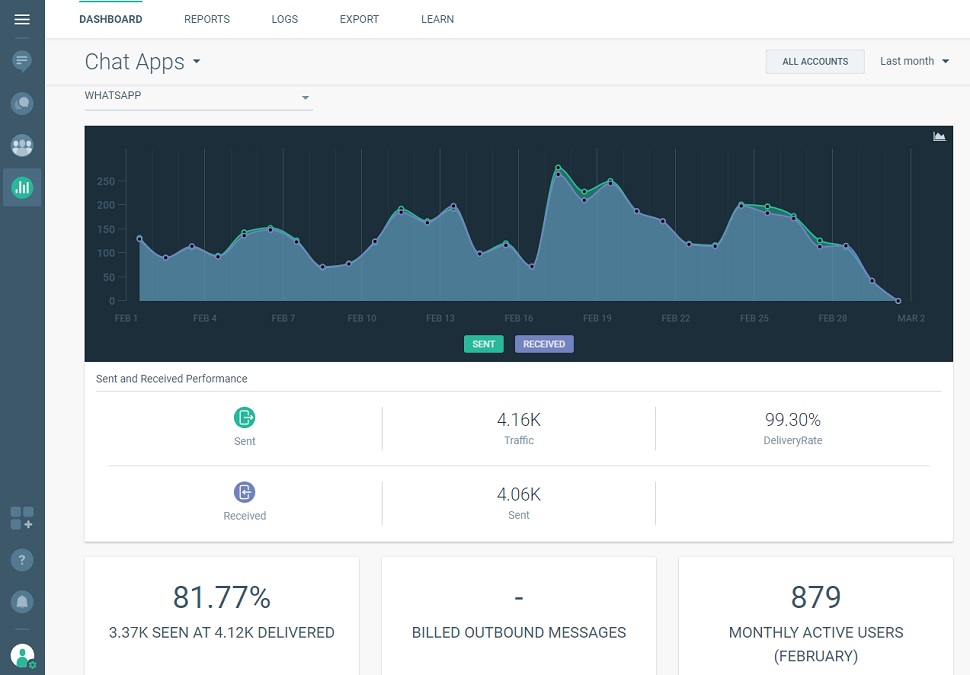Select the analytics bar chart sidebar icon
Screen dimensions: 970x675
pos(22,187)
